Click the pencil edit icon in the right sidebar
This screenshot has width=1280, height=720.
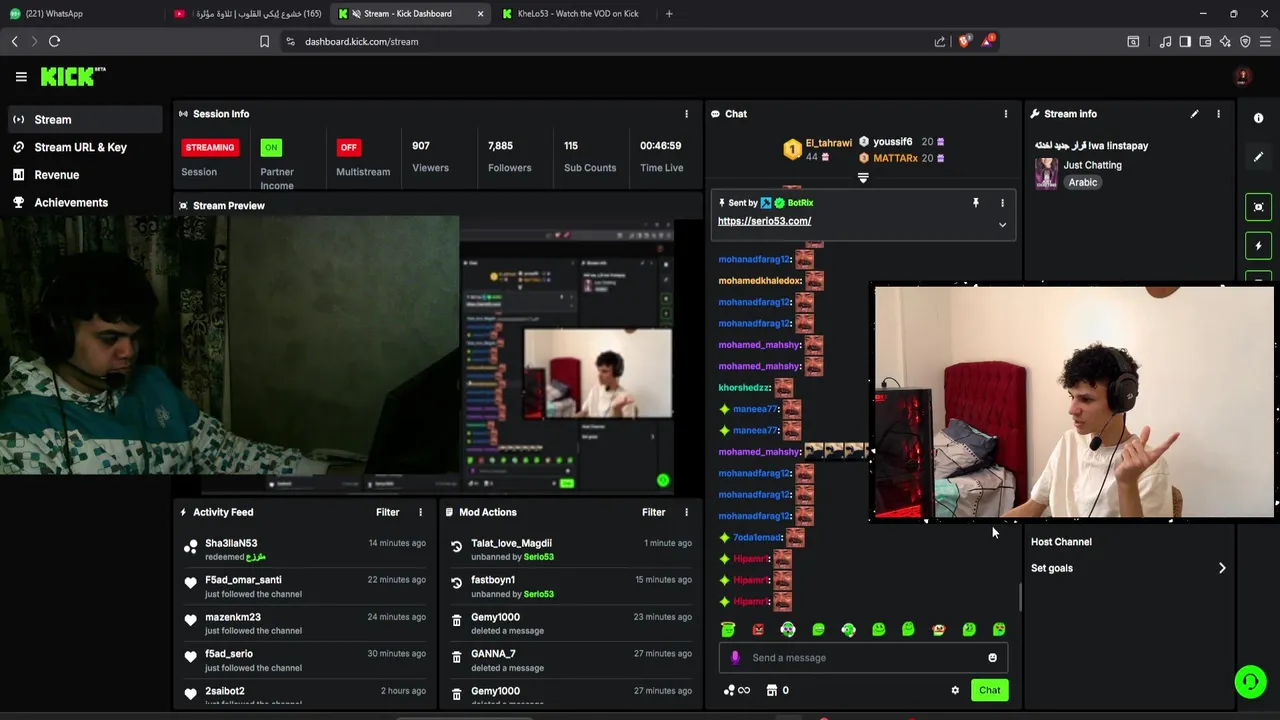pos(1258,157)
